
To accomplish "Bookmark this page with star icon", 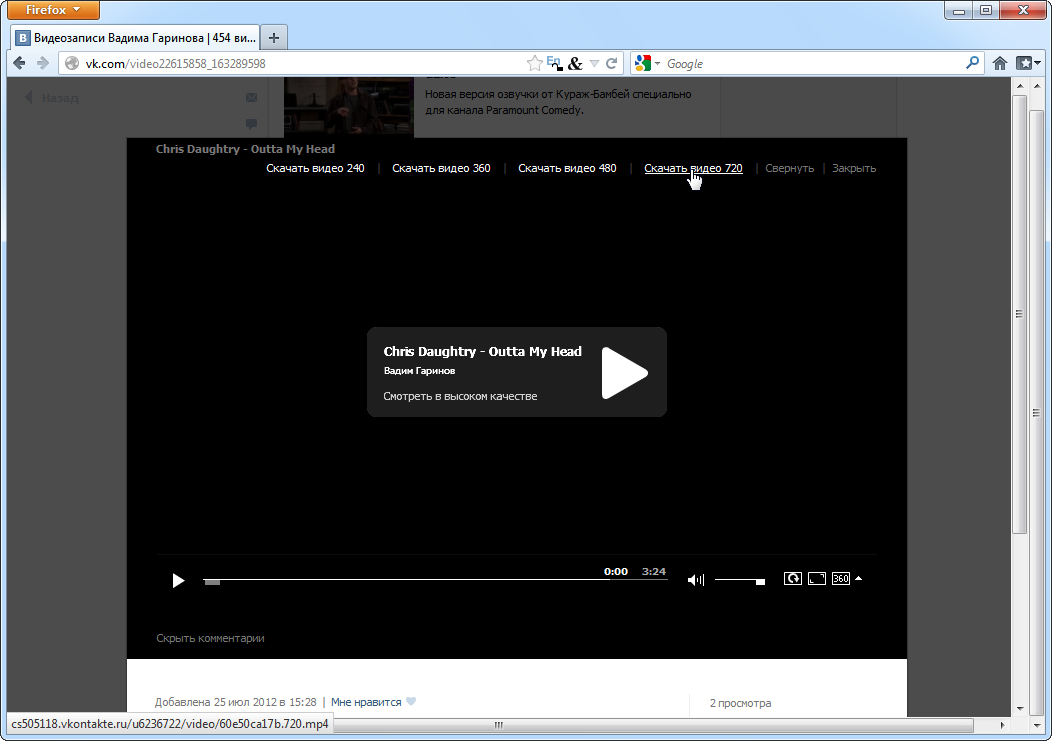I will click(x=535, y=63).
